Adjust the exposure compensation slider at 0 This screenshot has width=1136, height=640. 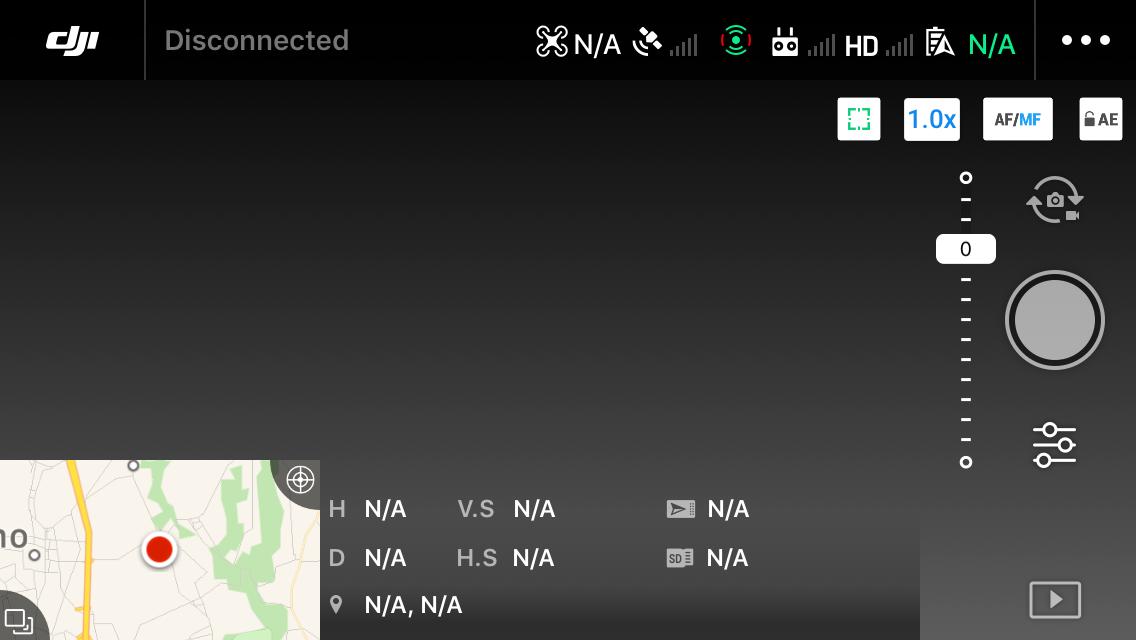click(x=965, y=248)
